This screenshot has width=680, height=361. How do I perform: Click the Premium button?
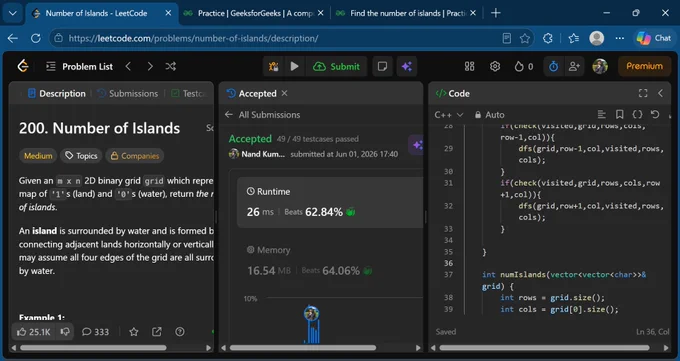(x=644, y=66)
